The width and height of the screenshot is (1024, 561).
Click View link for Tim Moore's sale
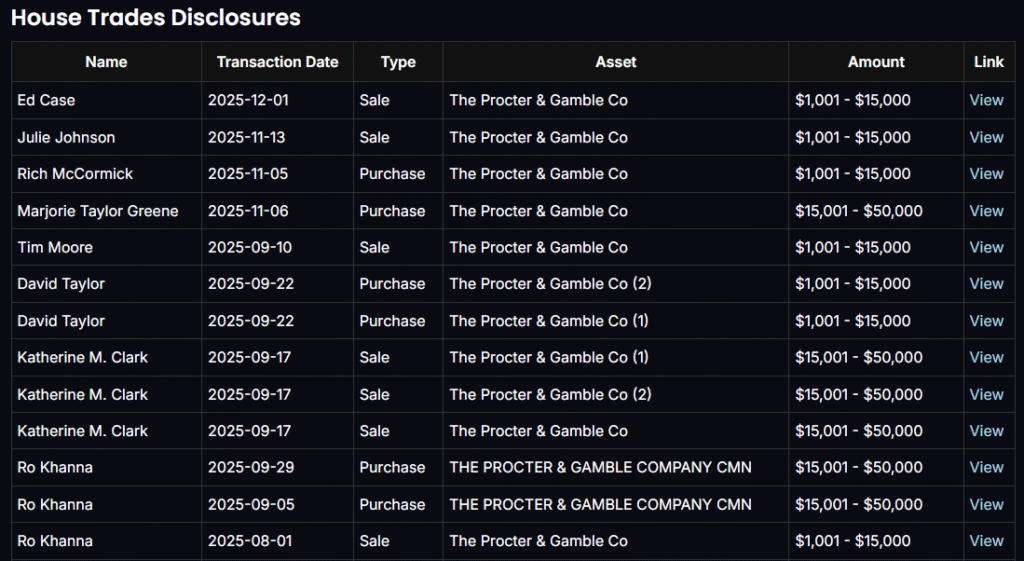pyautogui.click(x=986, y=247)
